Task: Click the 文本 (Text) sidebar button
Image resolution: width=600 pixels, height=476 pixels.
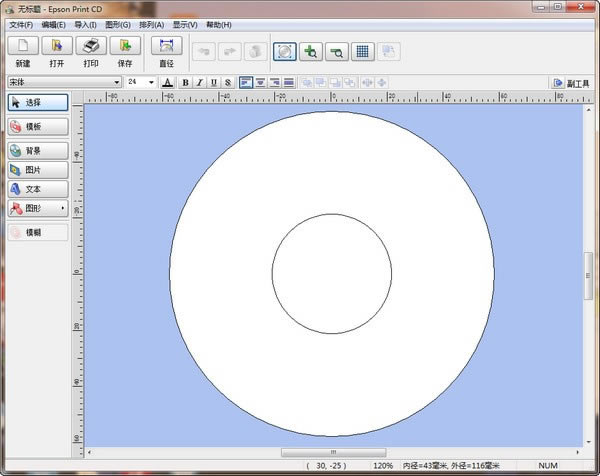Action: click(x=38, y=189)
